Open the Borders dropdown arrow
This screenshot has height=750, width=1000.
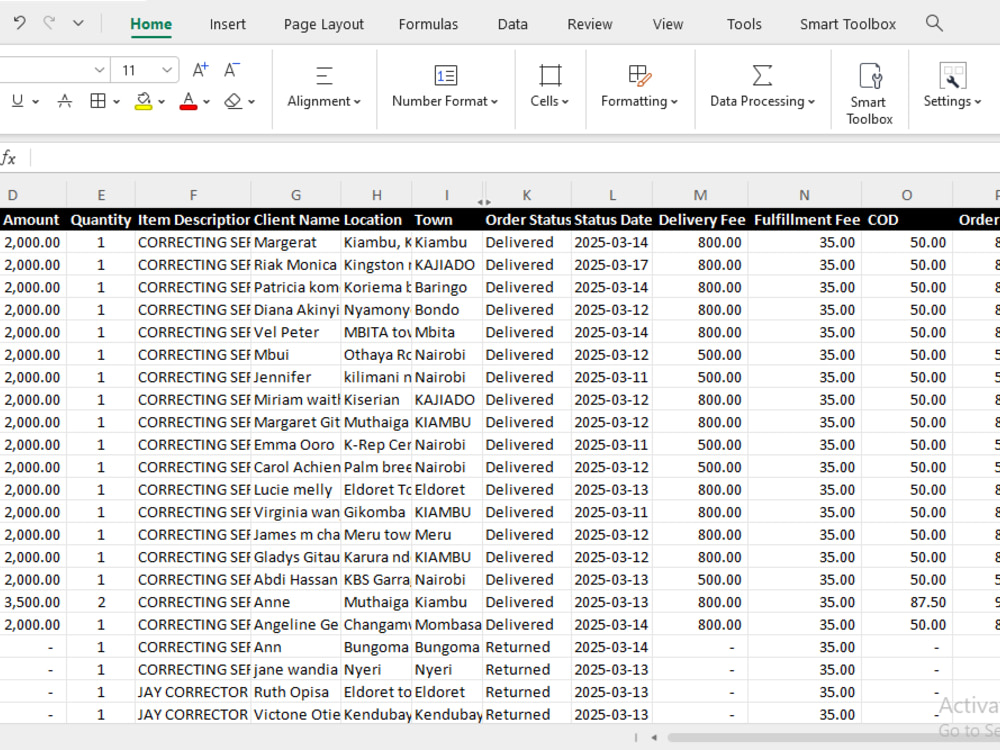point(116,101)
